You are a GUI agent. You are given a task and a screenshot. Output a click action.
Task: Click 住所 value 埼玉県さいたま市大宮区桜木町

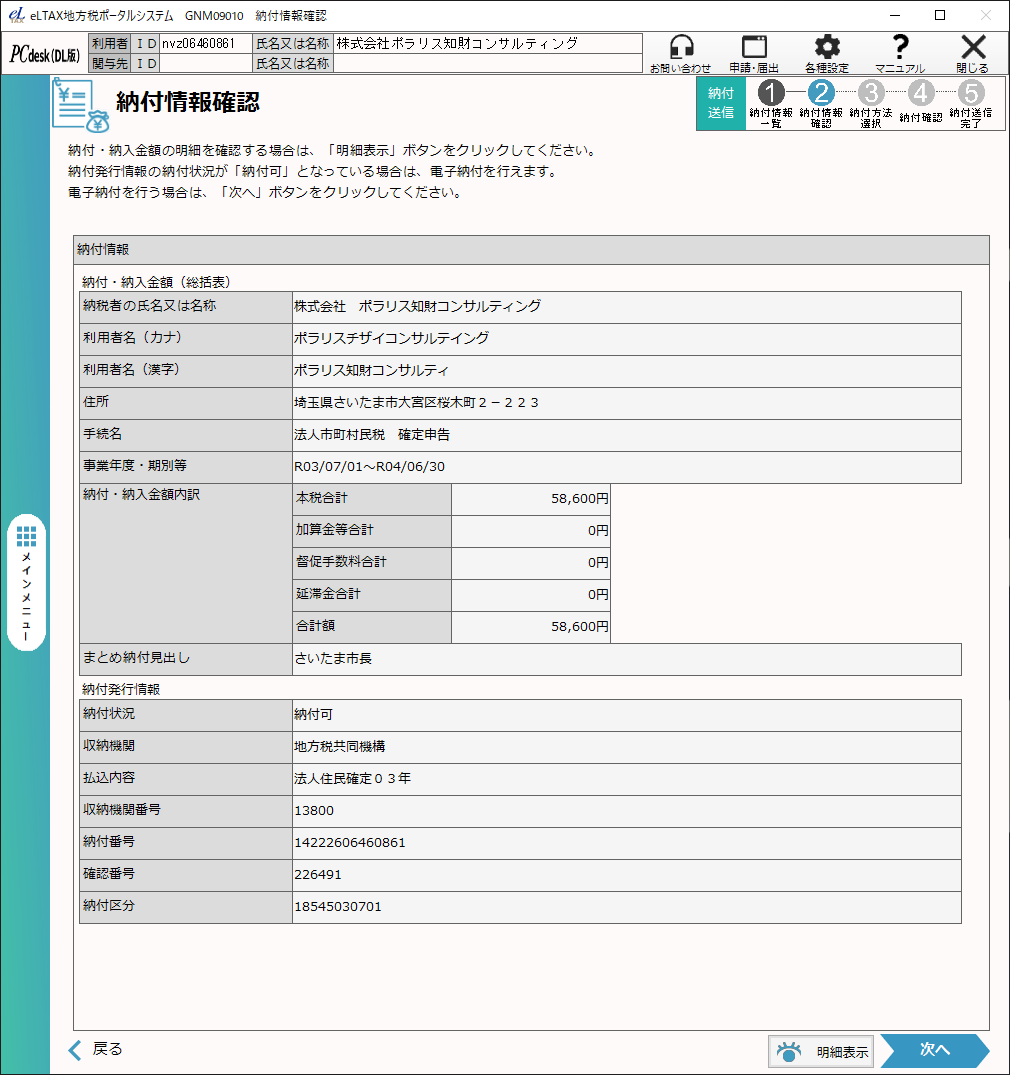tap(626, 402)
